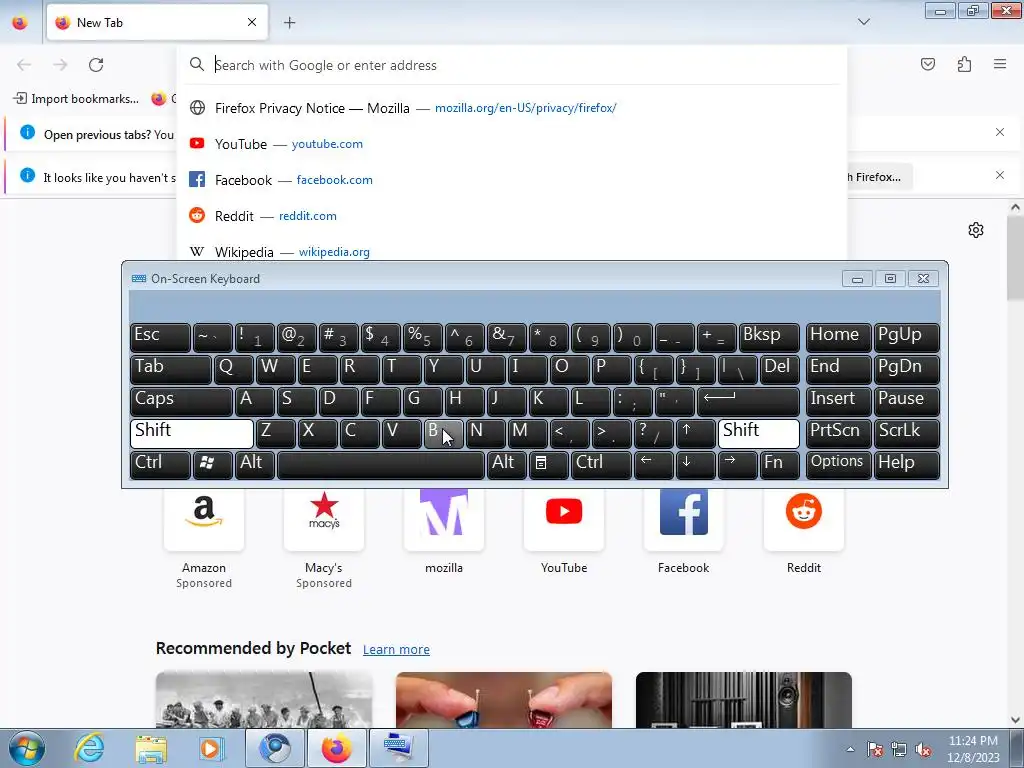
Task: Select the Firefox Privacy Notice suggestion
Action: [512, 108]
